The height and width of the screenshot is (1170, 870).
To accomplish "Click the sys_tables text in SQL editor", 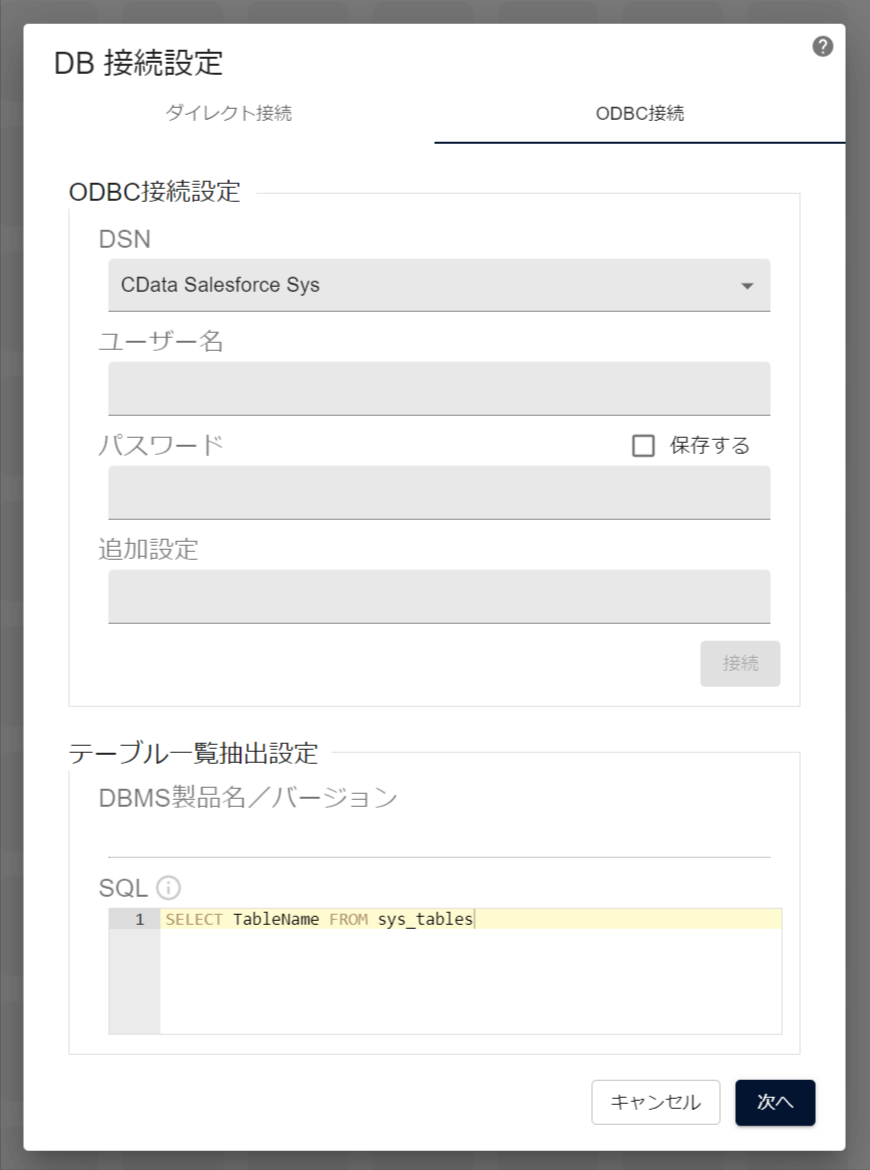I will click(x=424, y=920).
